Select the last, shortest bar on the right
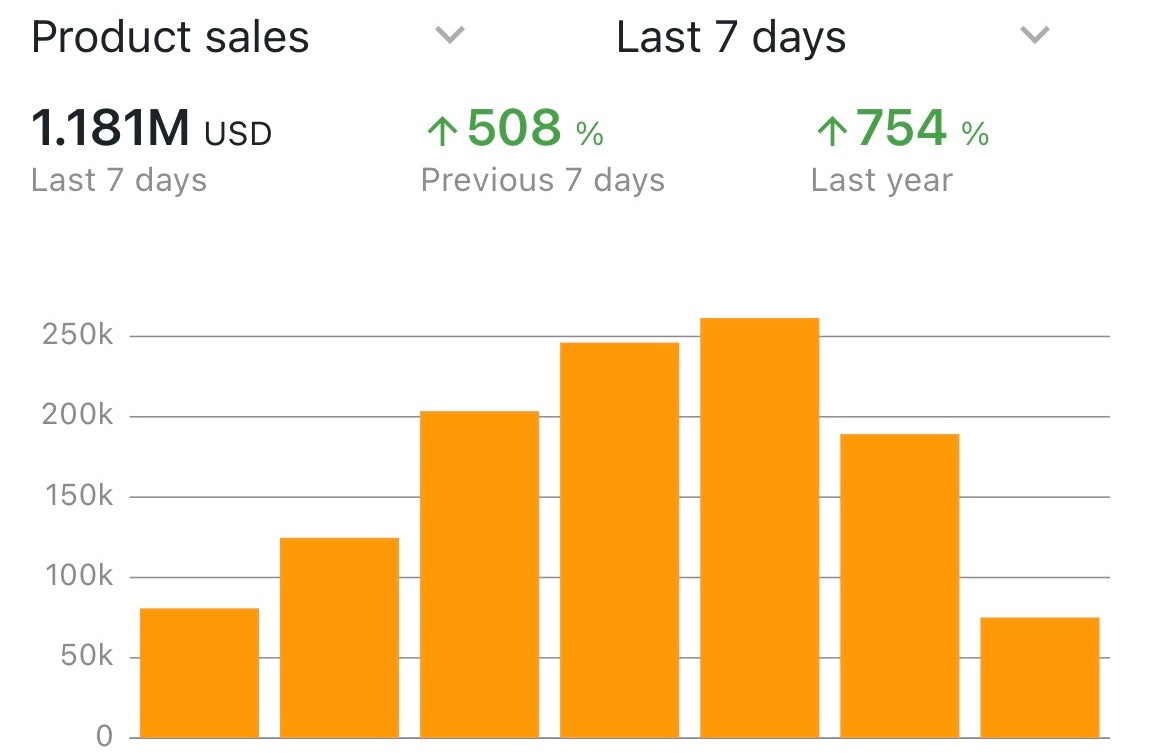Image resolution: width=1169 pixels, height=753 pixels. (1040, 678)
